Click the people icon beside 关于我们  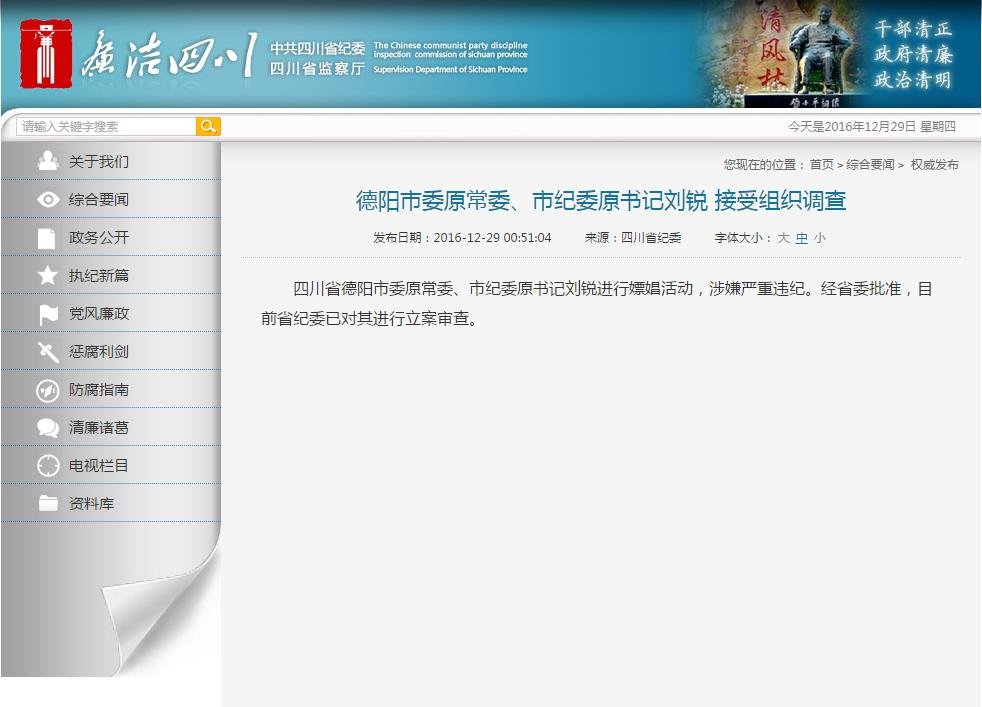coord(47,161)
